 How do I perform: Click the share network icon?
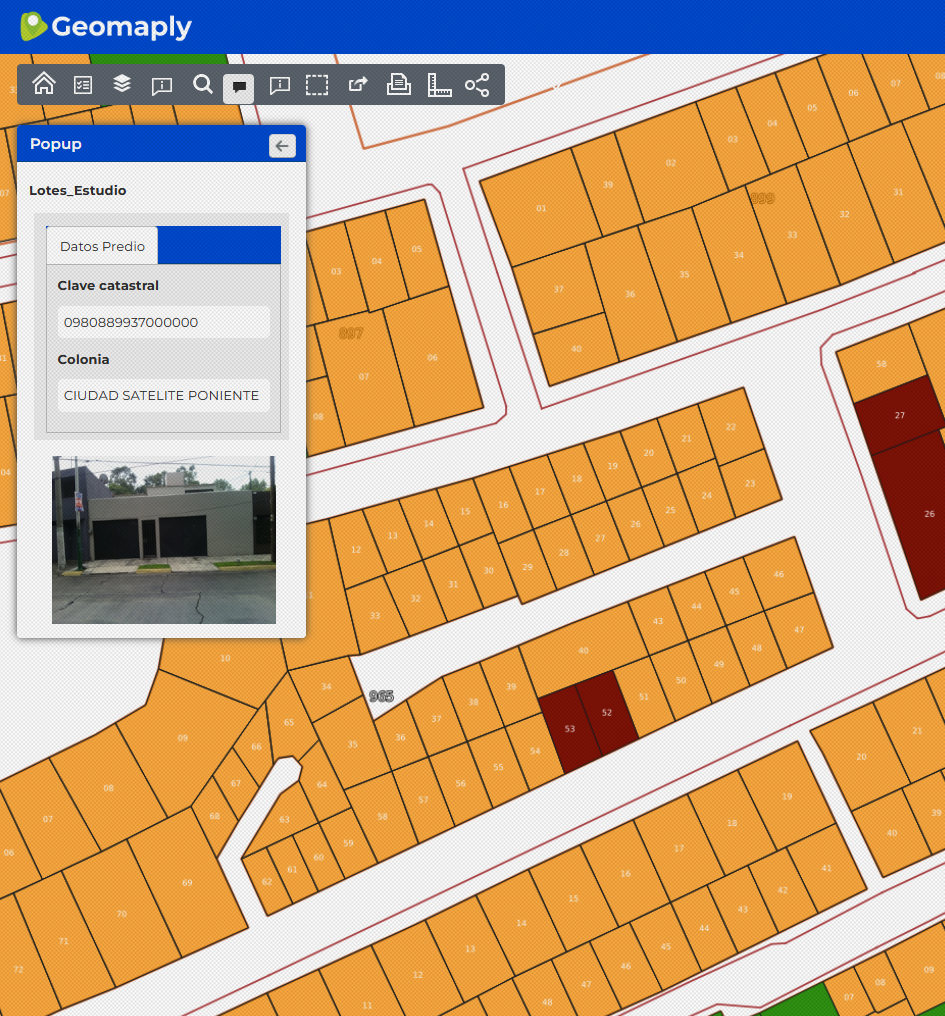point(477,85)
